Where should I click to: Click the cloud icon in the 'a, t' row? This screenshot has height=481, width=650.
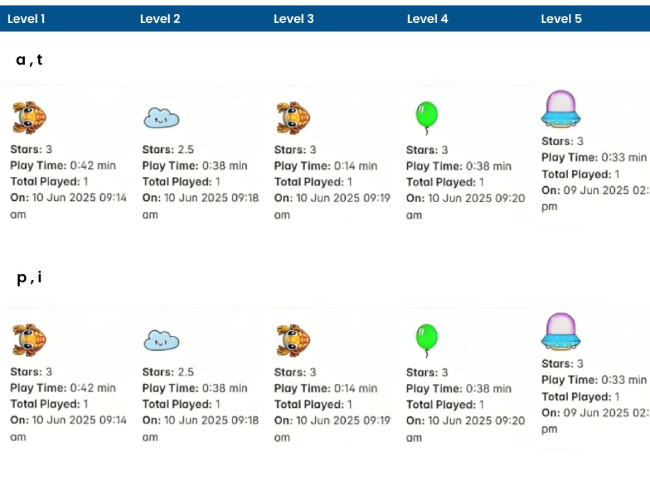161,119
